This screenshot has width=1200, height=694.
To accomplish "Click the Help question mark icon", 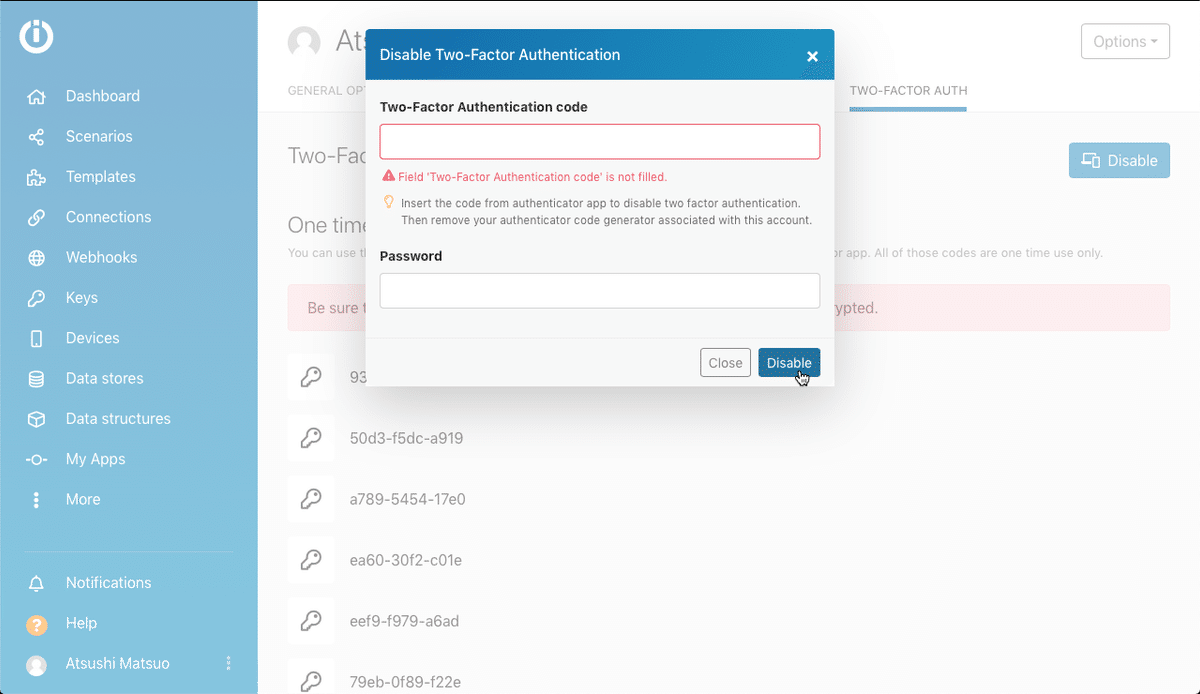I will (37, 624).
